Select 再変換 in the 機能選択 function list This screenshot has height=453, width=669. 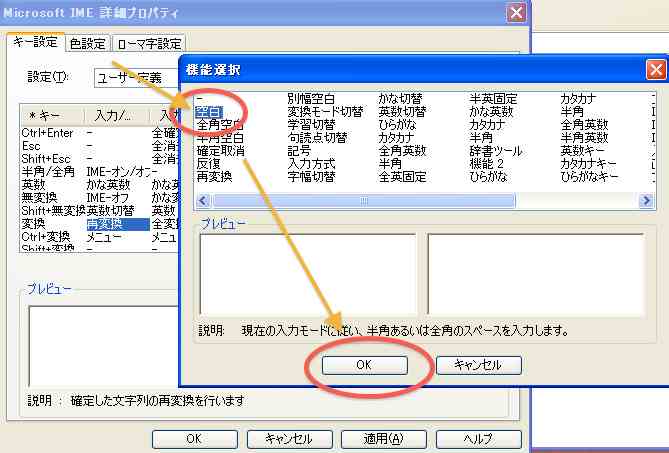point(214,177)
